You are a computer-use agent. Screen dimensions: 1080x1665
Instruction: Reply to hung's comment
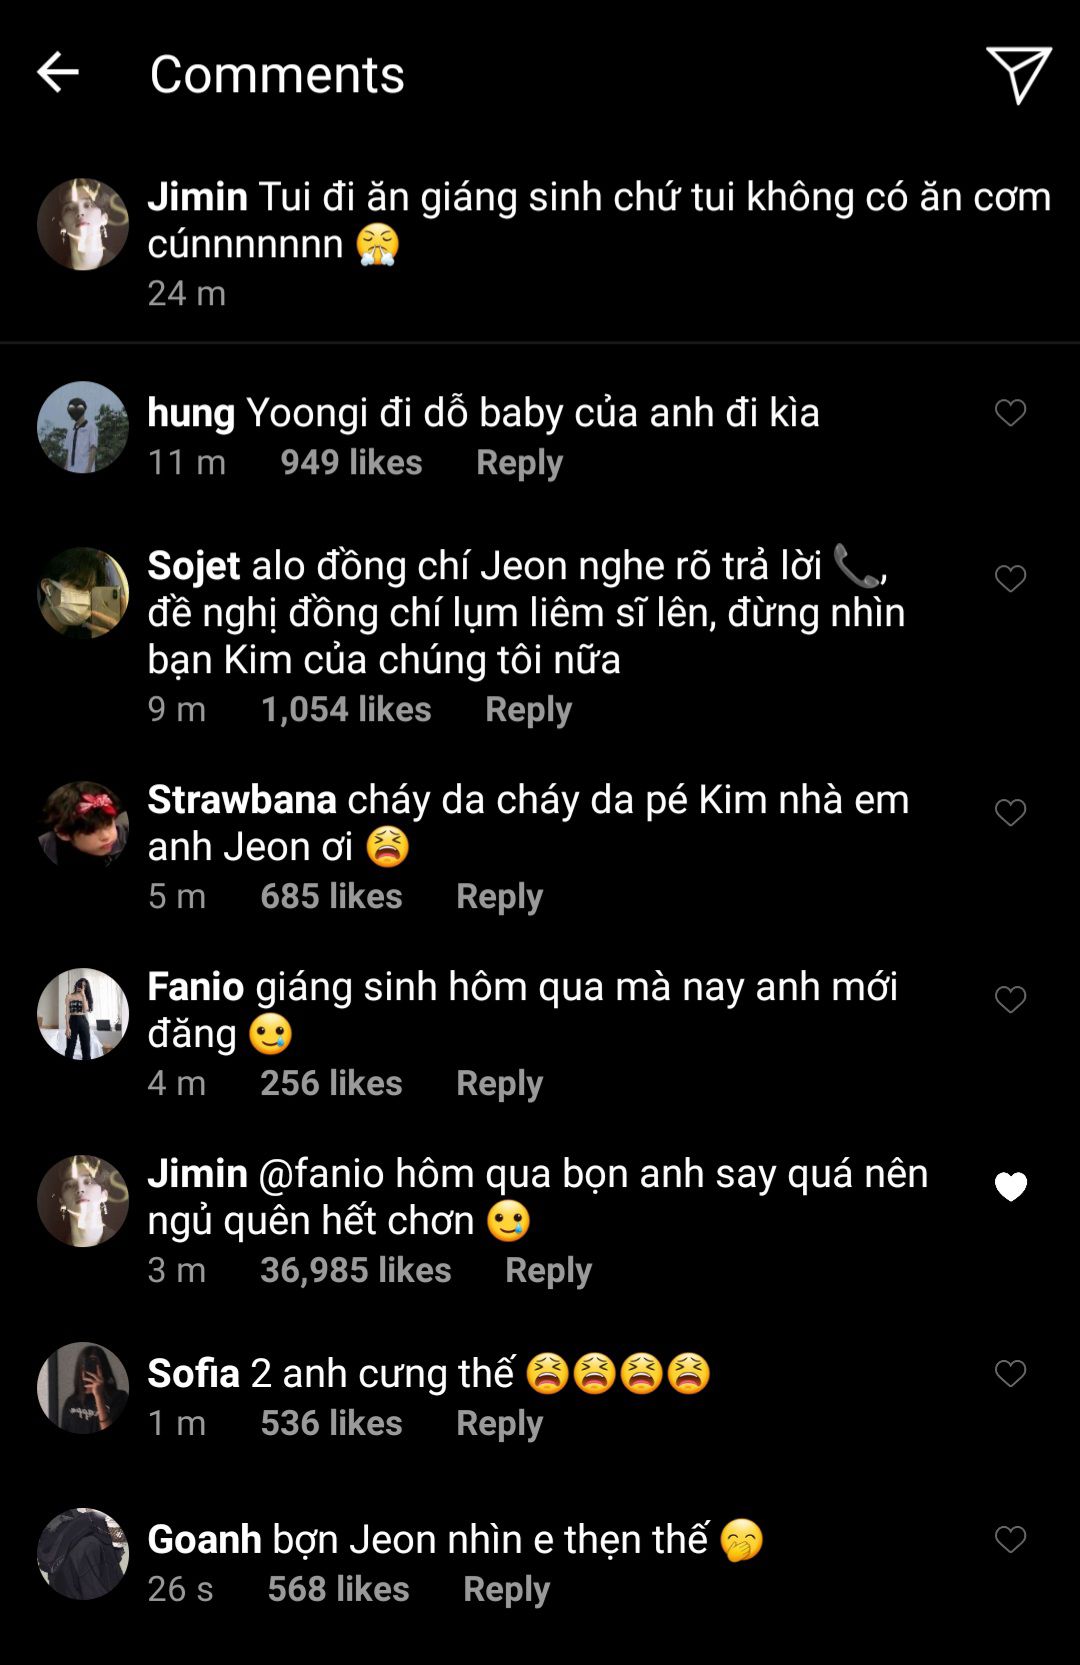(519, 462)
